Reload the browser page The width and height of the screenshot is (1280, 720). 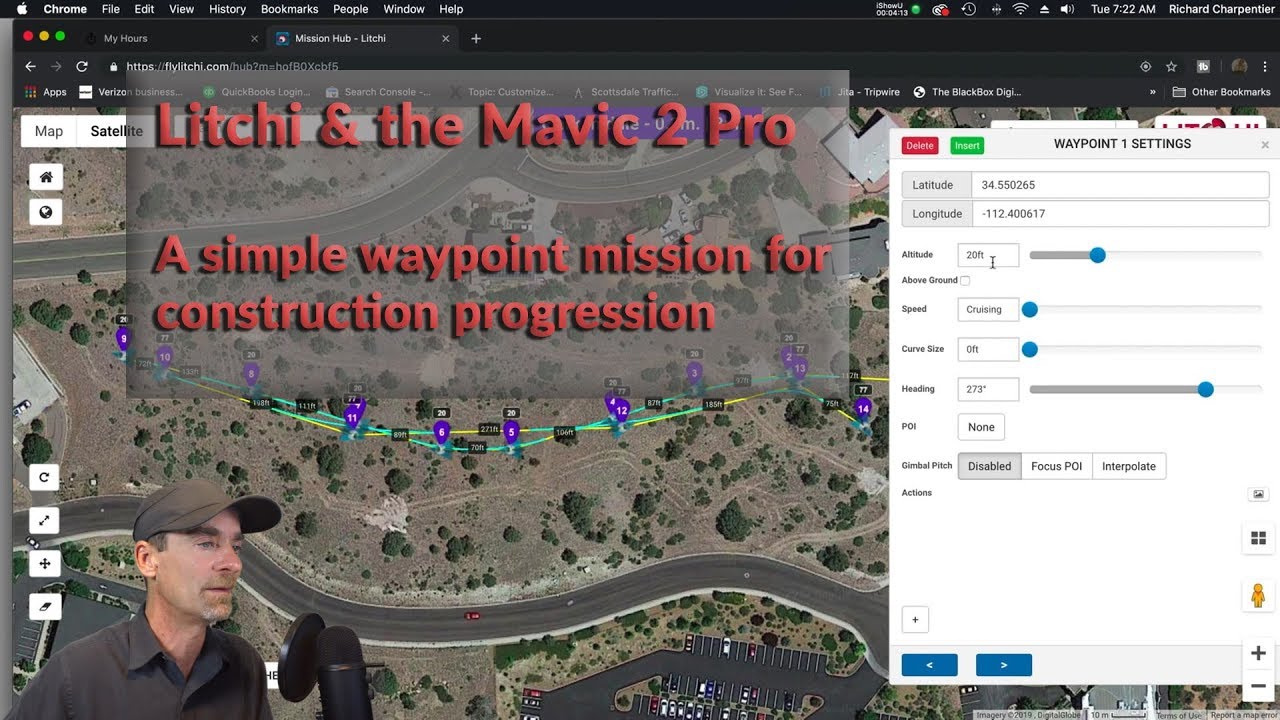82,67
